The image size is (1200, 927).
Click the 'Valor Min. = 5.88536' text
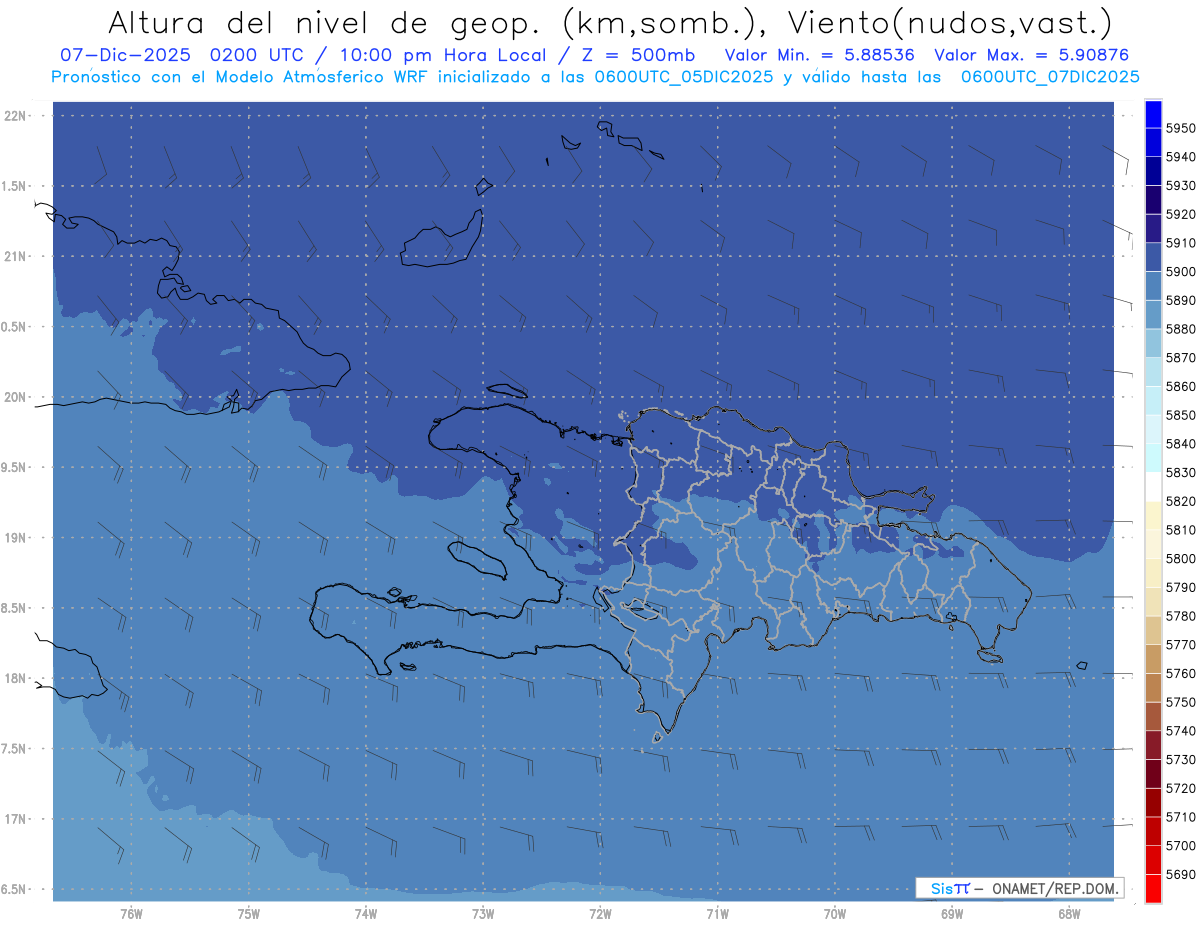coord(820,55)
